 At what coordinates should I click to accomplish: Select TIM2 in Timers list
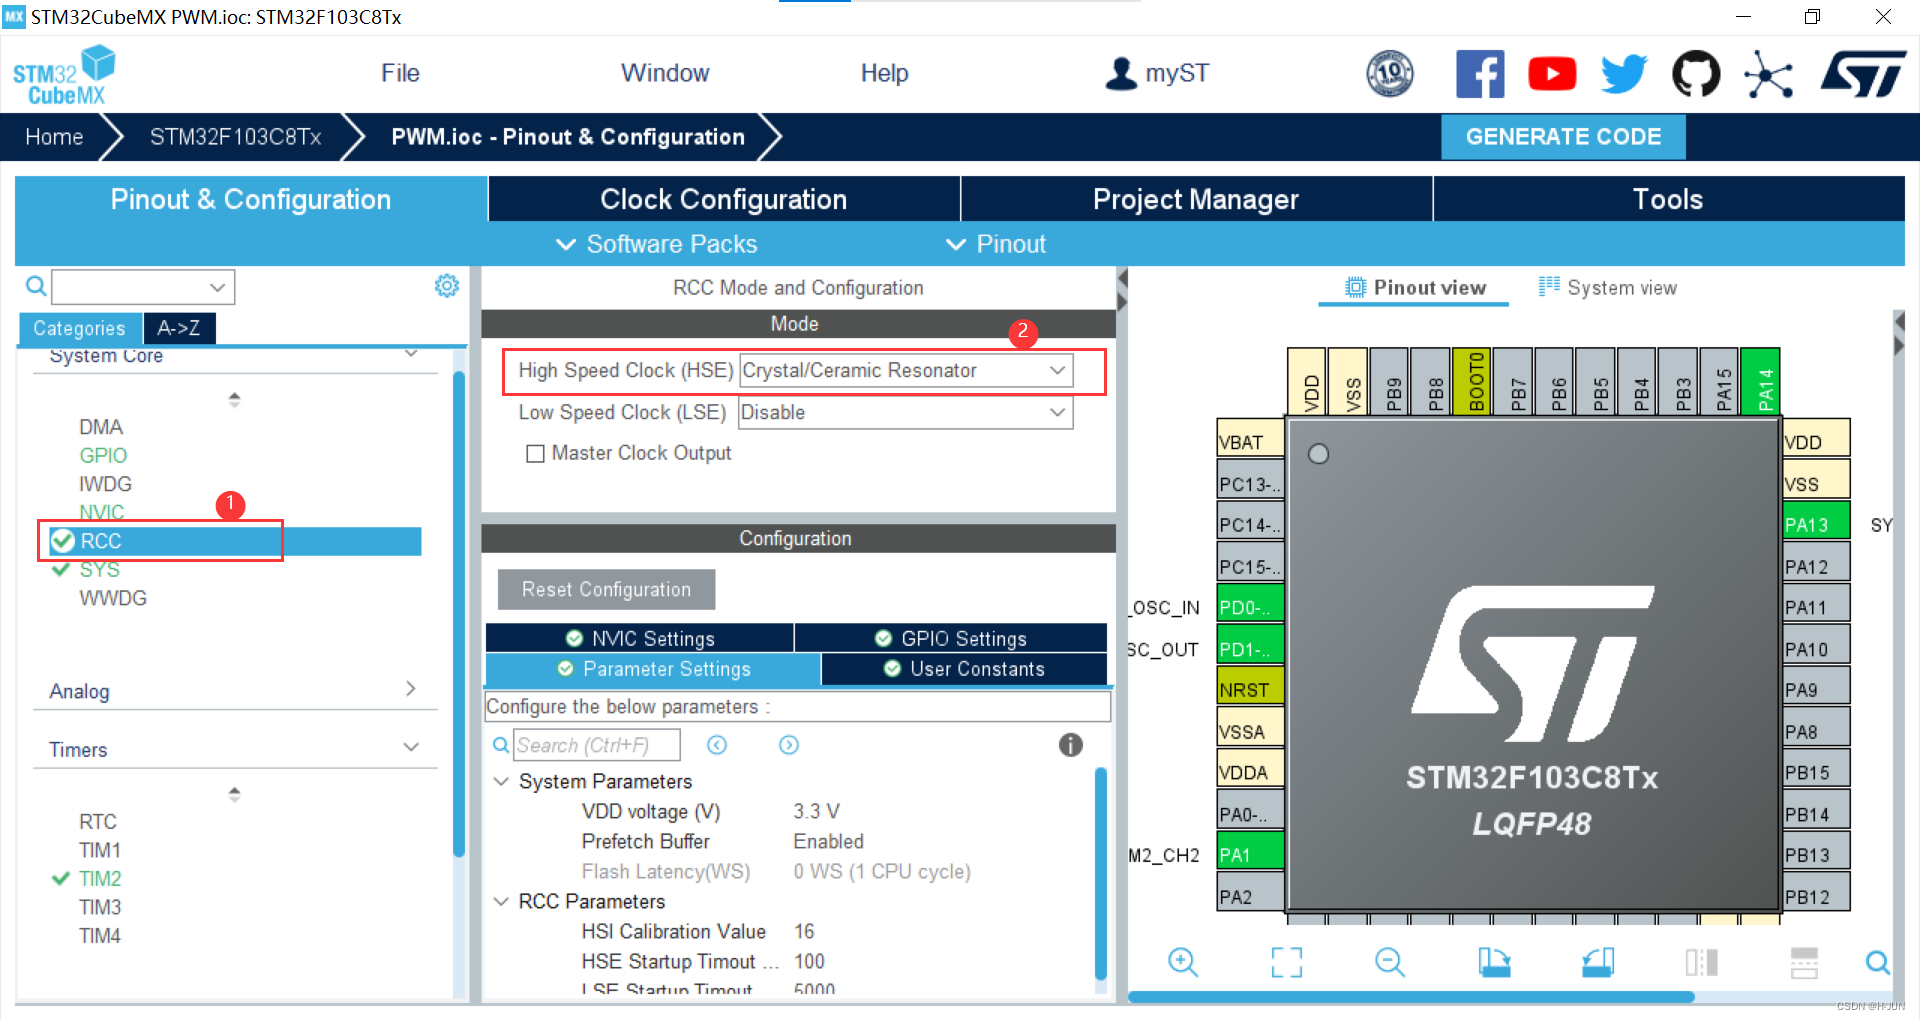[x=100, y=878]
